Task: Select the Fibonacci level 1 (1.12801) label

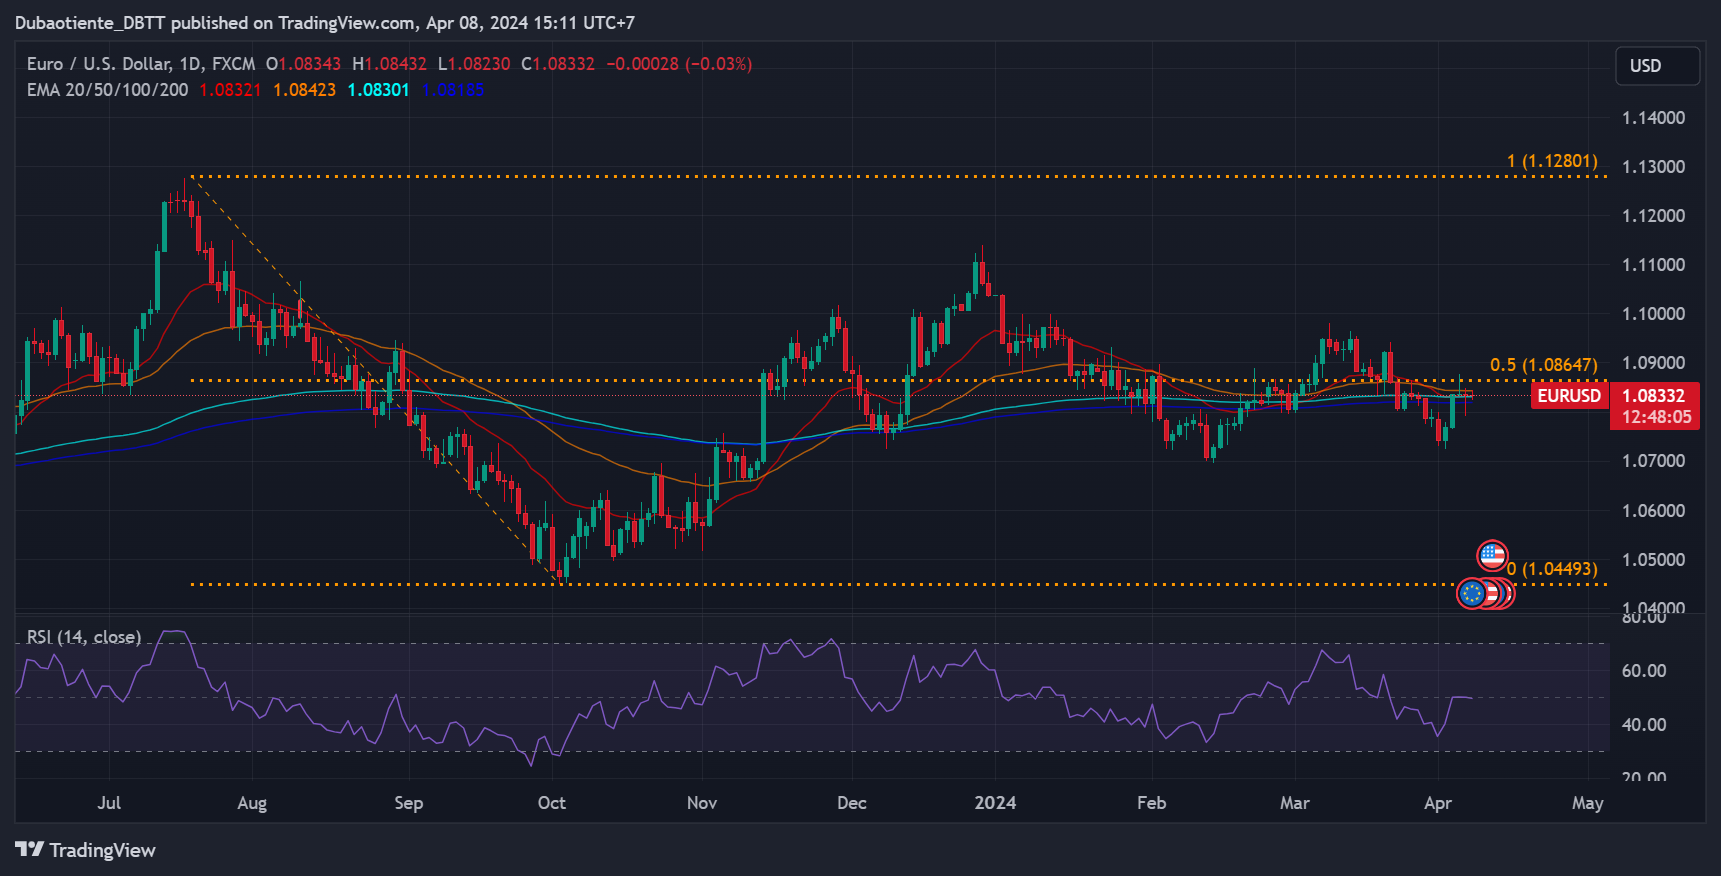Action: click(x=1552, y=161)
